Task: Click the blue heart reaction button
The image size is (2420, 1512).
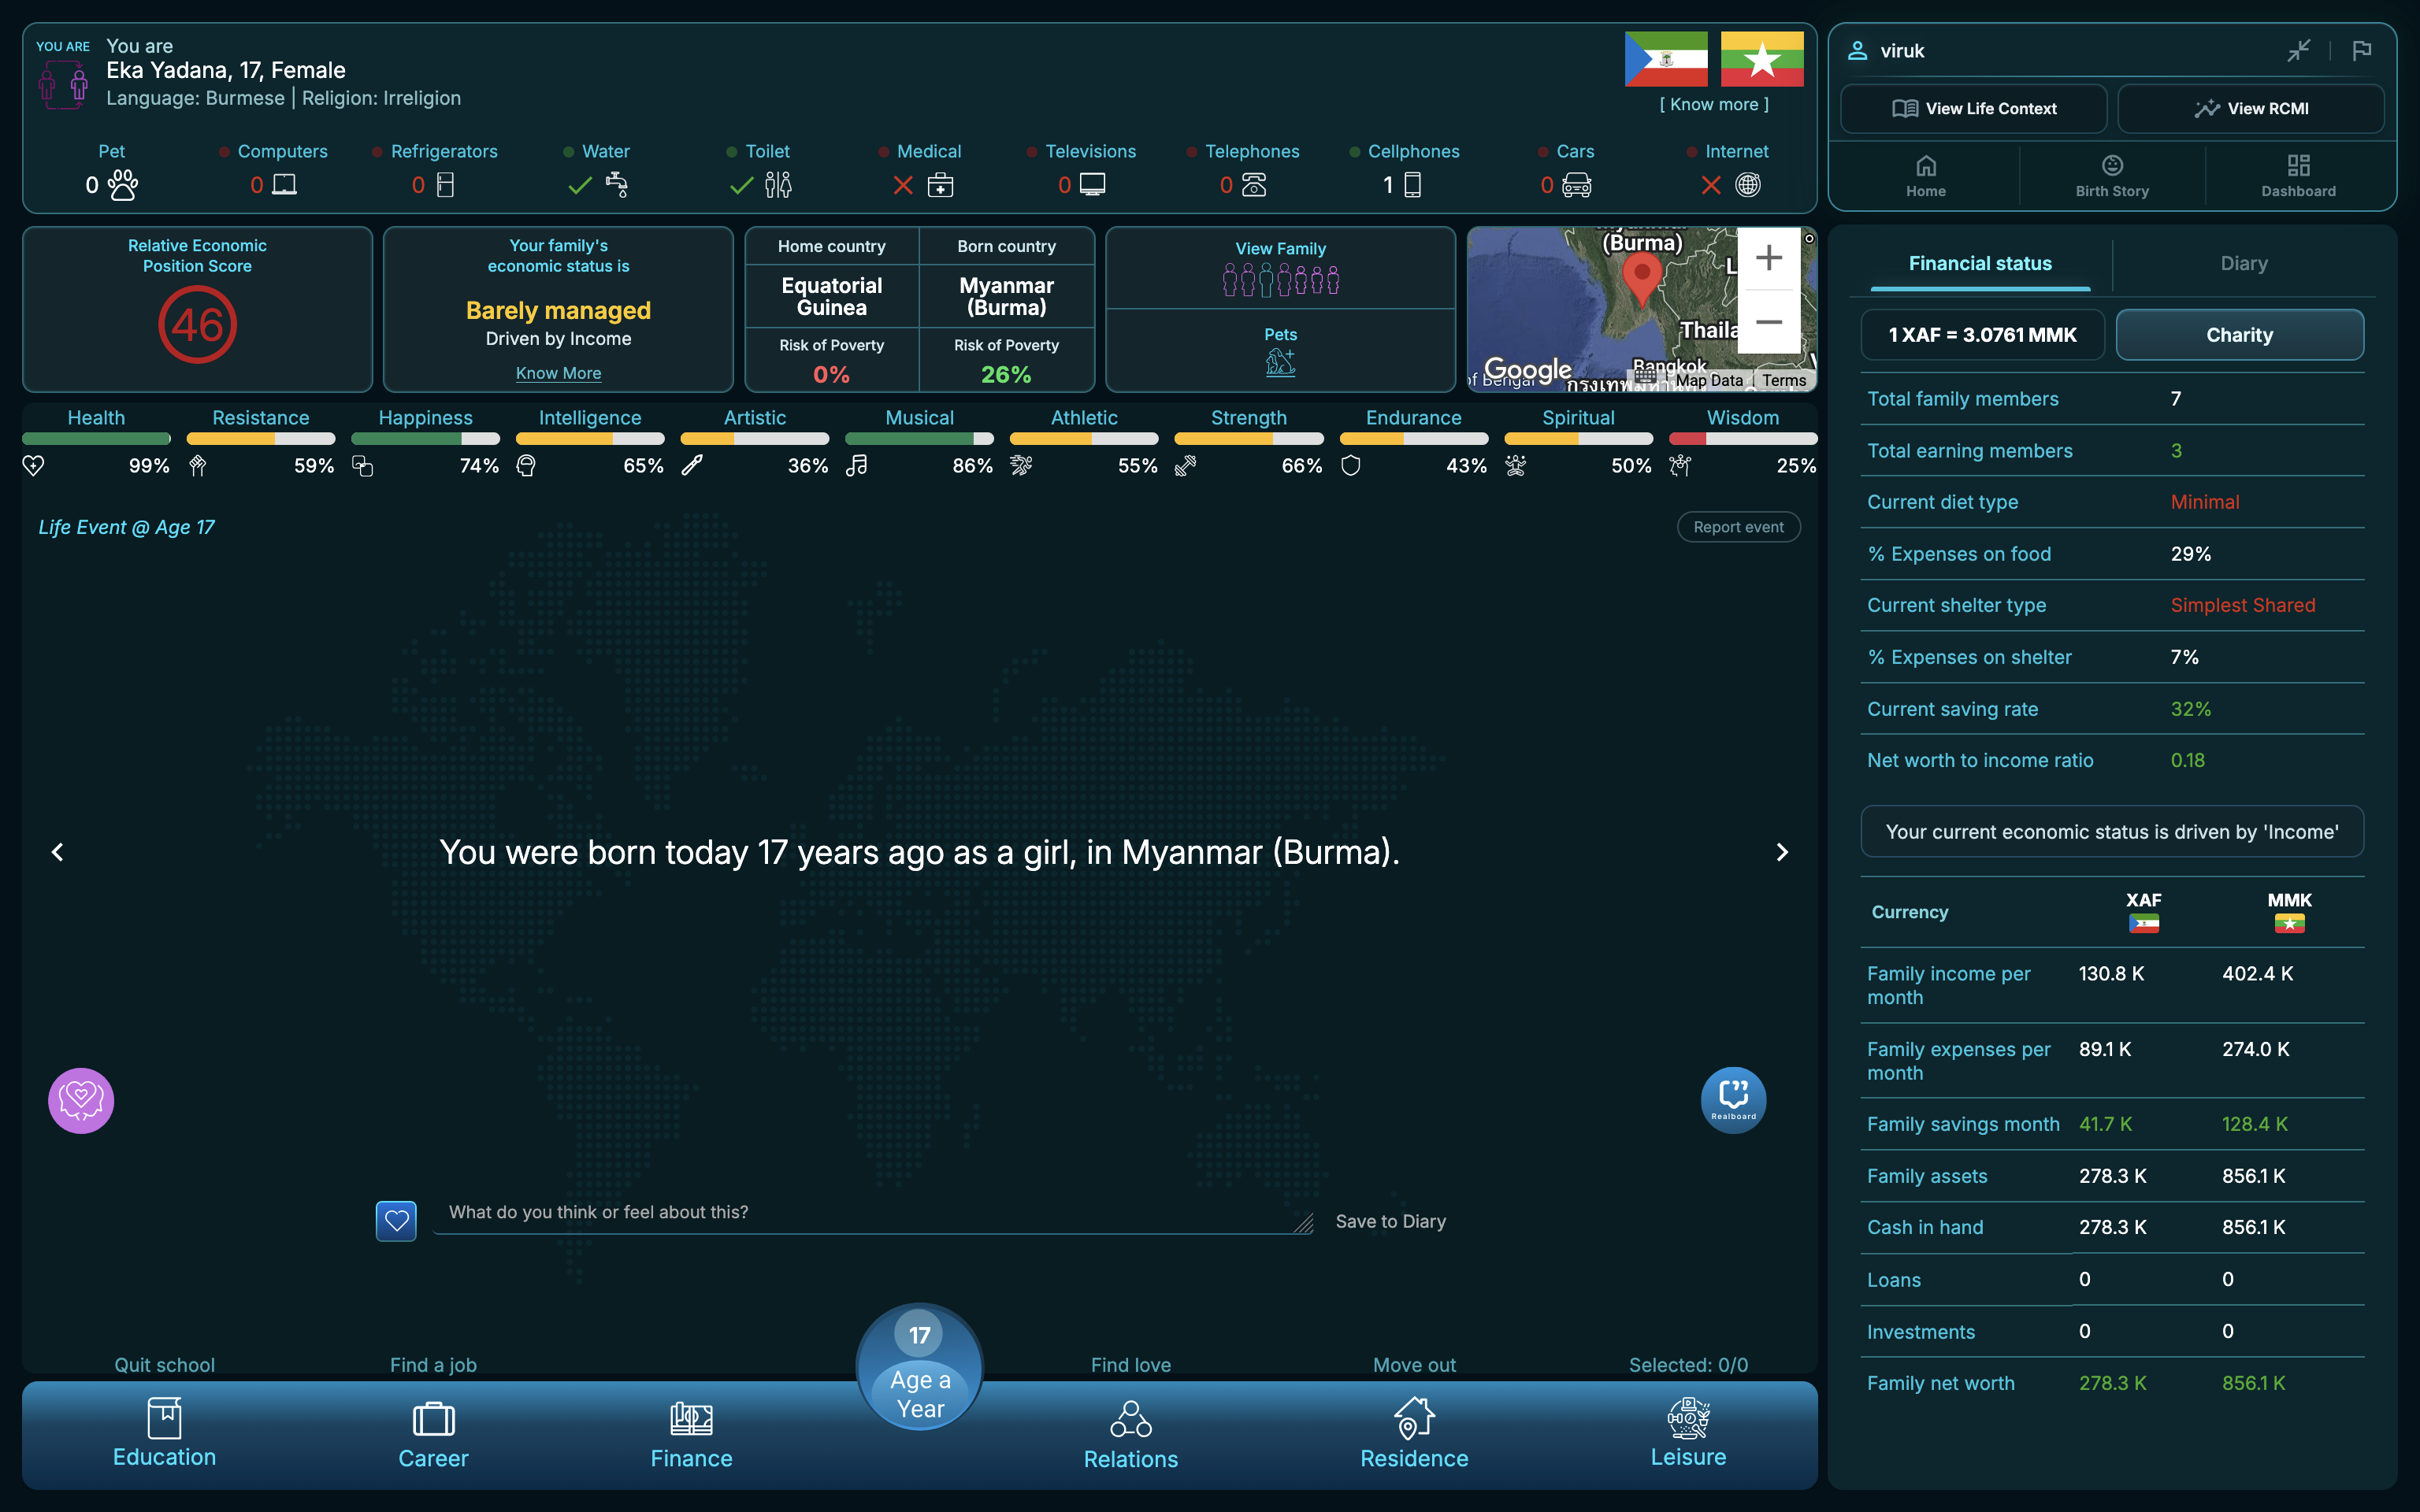Action: (x=396, y=1221)
